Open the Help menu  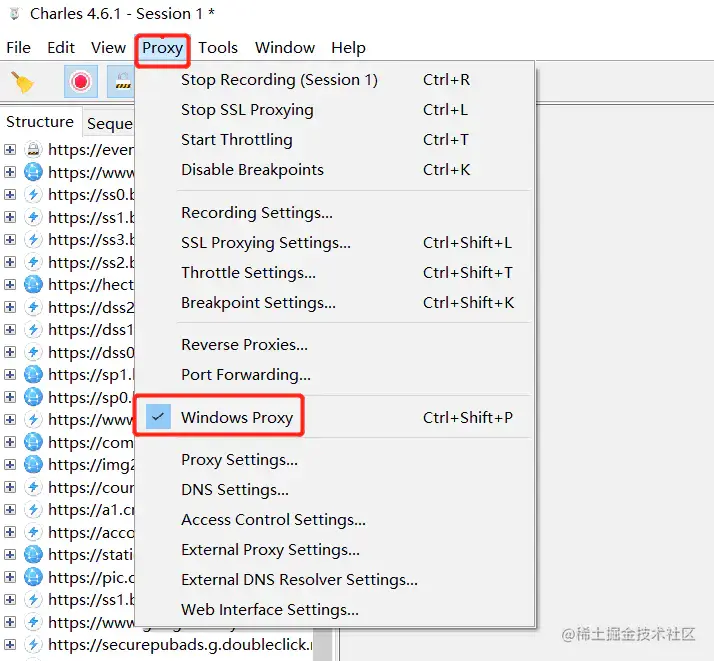348,47
